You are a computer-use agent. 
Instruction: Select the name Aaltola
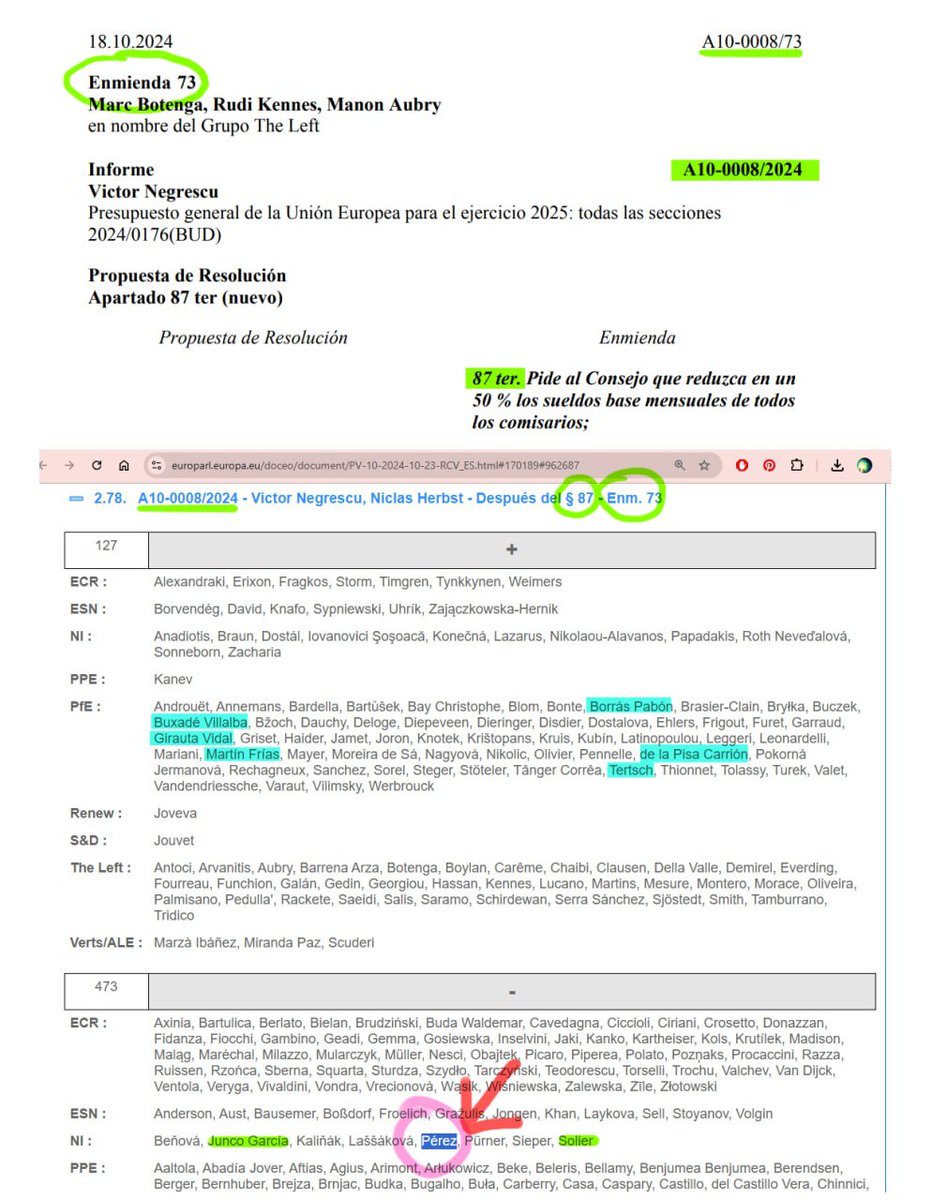pos(175,1167)
